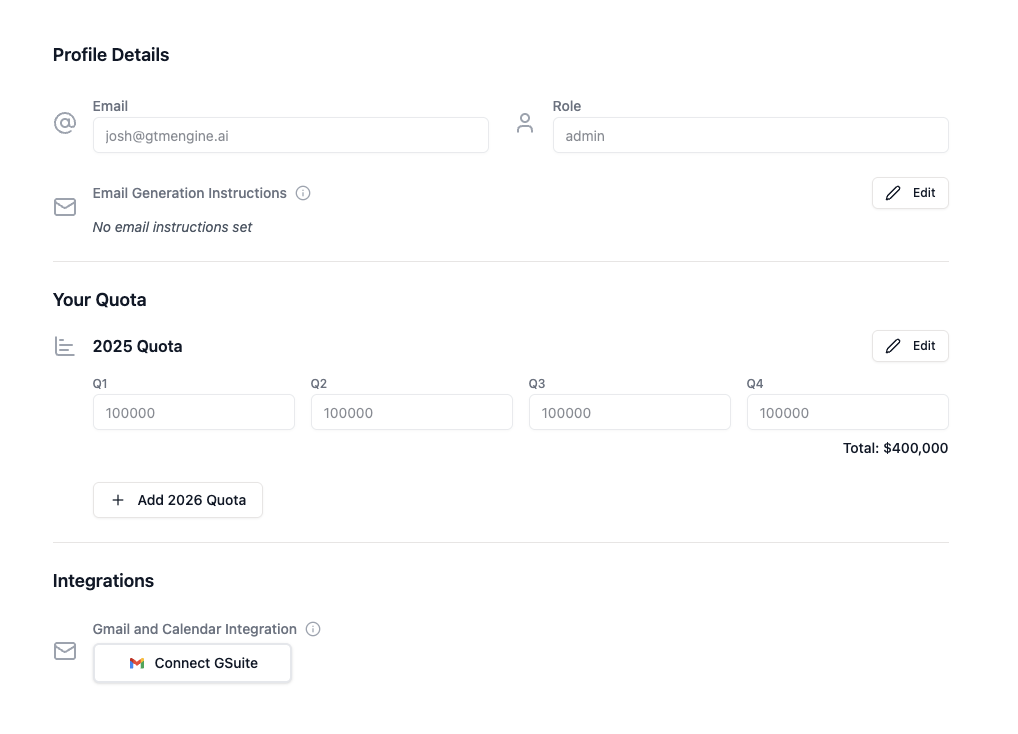Click the Q3 quota input

pos(630,412)
